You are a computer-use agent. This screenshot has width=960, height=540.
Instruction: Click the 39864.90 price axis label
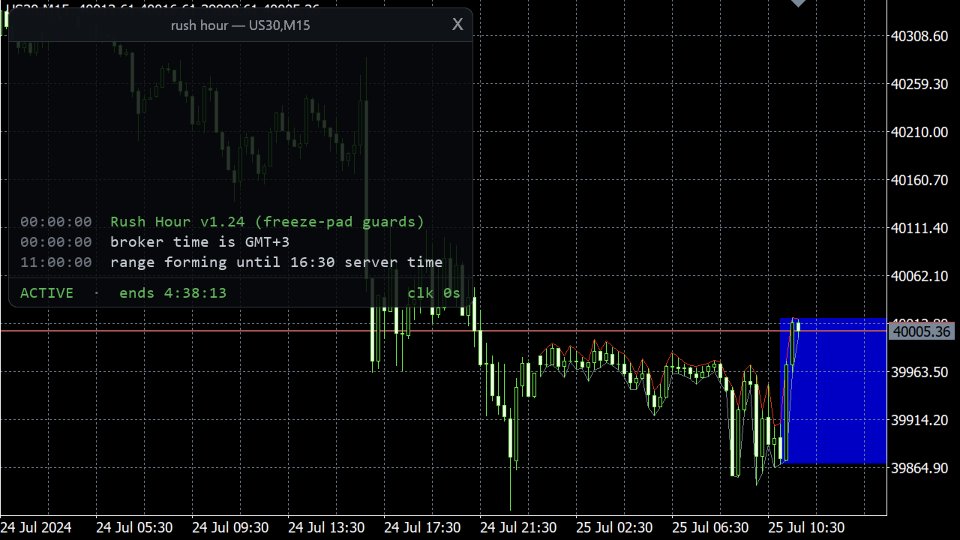[919, 468]
